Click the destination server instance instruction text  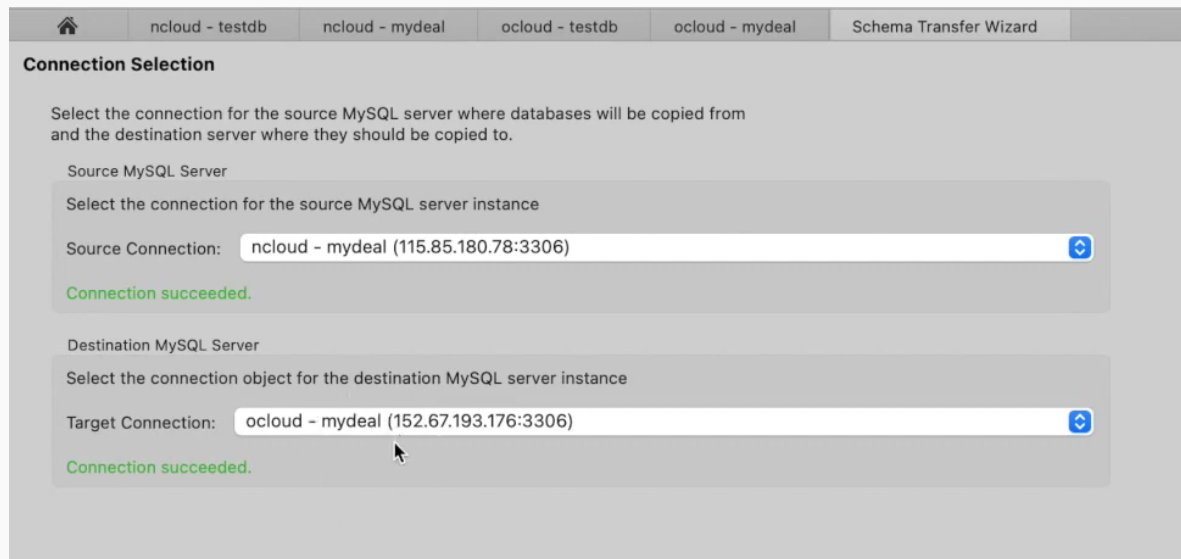(346, 378)
